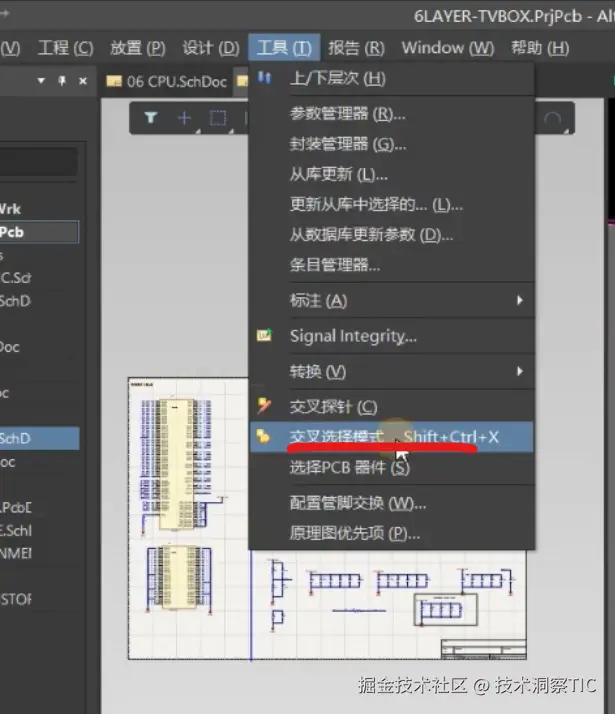Open the 设计 (D) menu
Image resolution: width=615 pixels, height=714 pixels.
(x=211, y=48)
